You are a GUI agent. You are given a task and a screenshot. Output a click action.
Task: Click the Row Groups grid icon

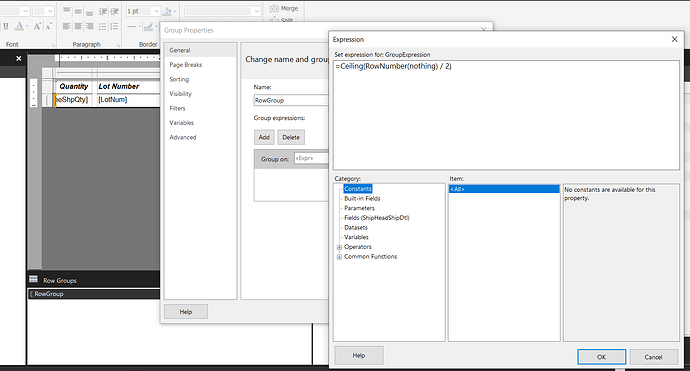coord(33,279)
